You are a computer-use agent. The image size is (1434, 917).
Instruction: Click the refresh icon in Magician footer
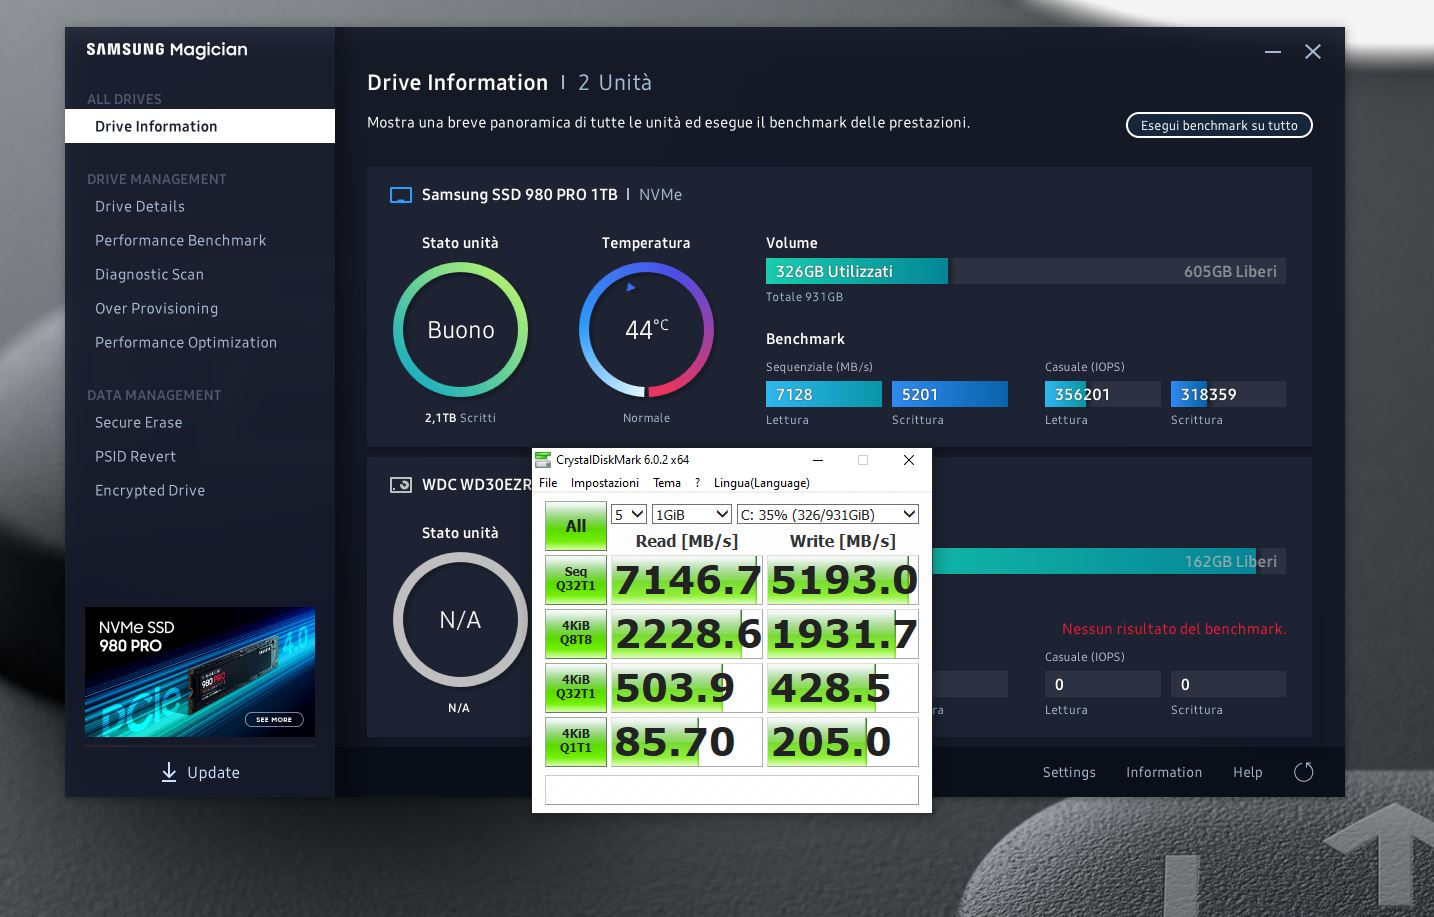[1303, 772]
